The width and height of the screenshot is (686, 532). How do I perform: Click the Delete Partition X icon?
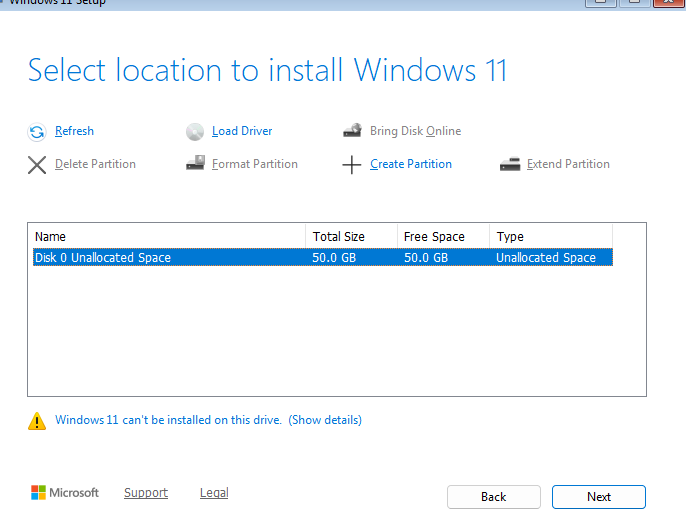click(37, 165)
